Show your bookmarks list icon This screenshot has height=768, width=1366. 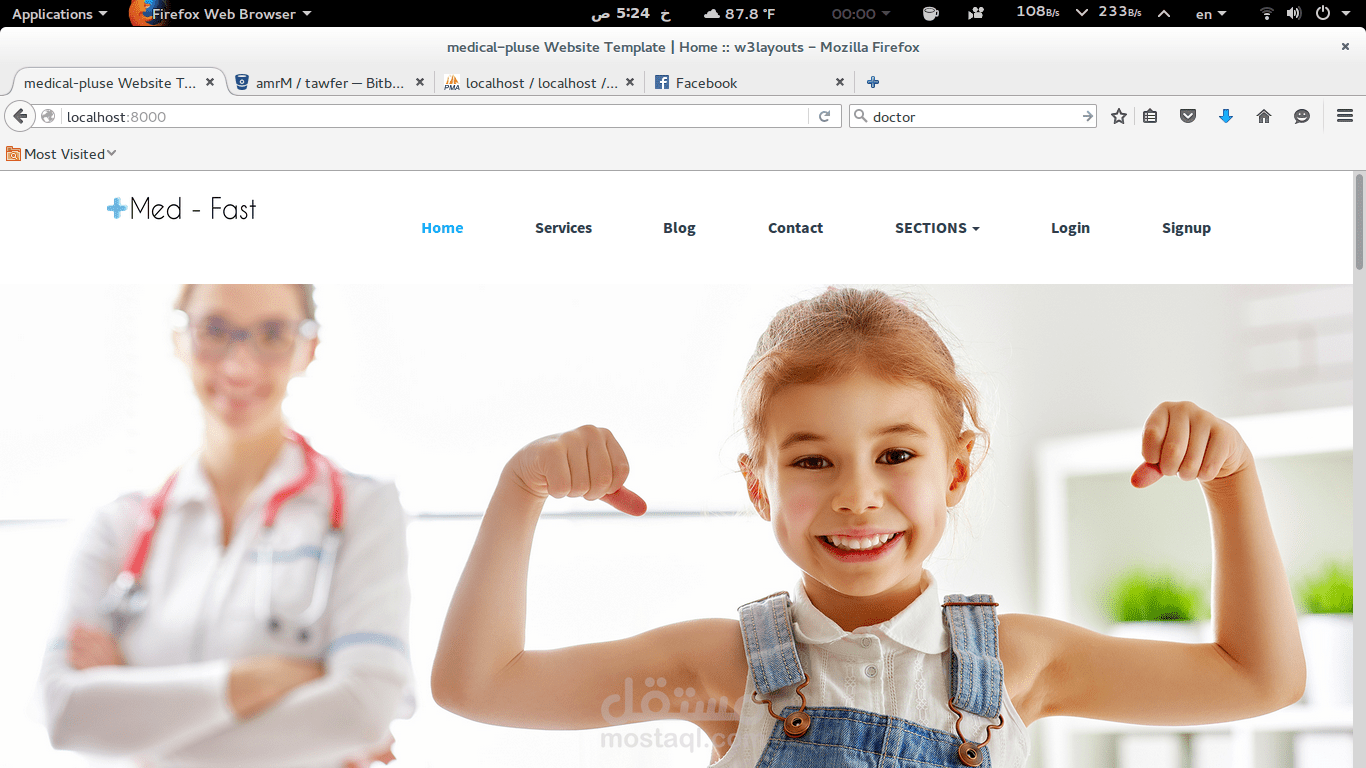point(1150,117)
